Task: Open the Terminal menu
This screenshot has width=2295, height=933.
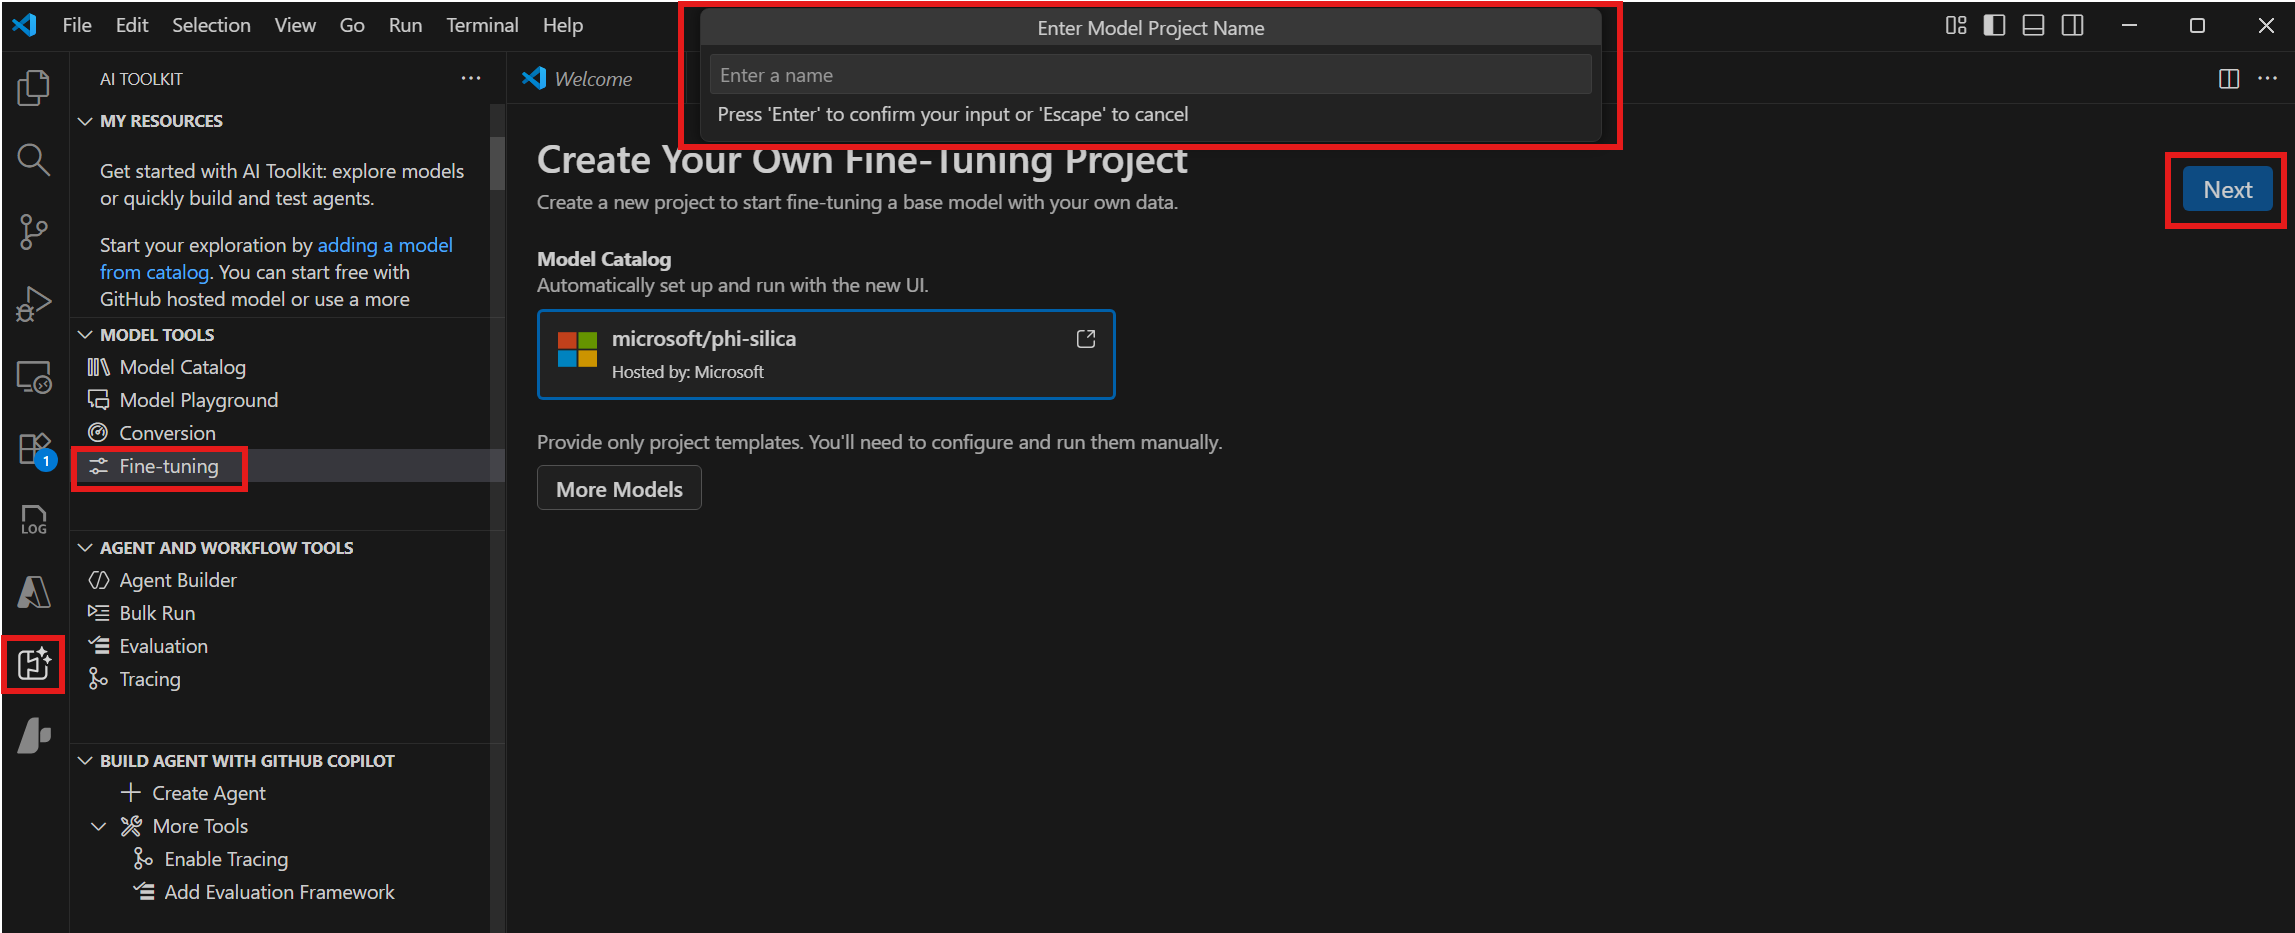Action: click(x=482, y=25)
